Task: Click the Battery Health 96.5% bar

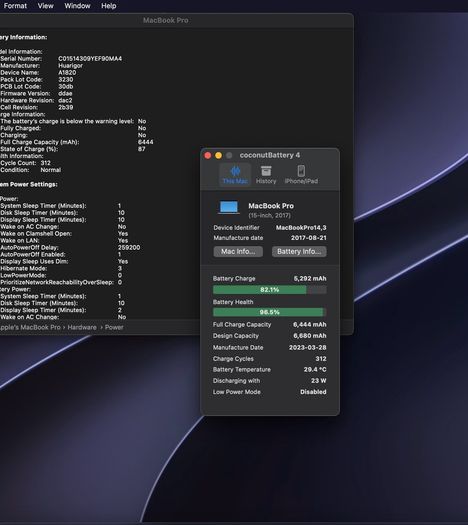Action: pyautogui.click(x=269, y=312)
